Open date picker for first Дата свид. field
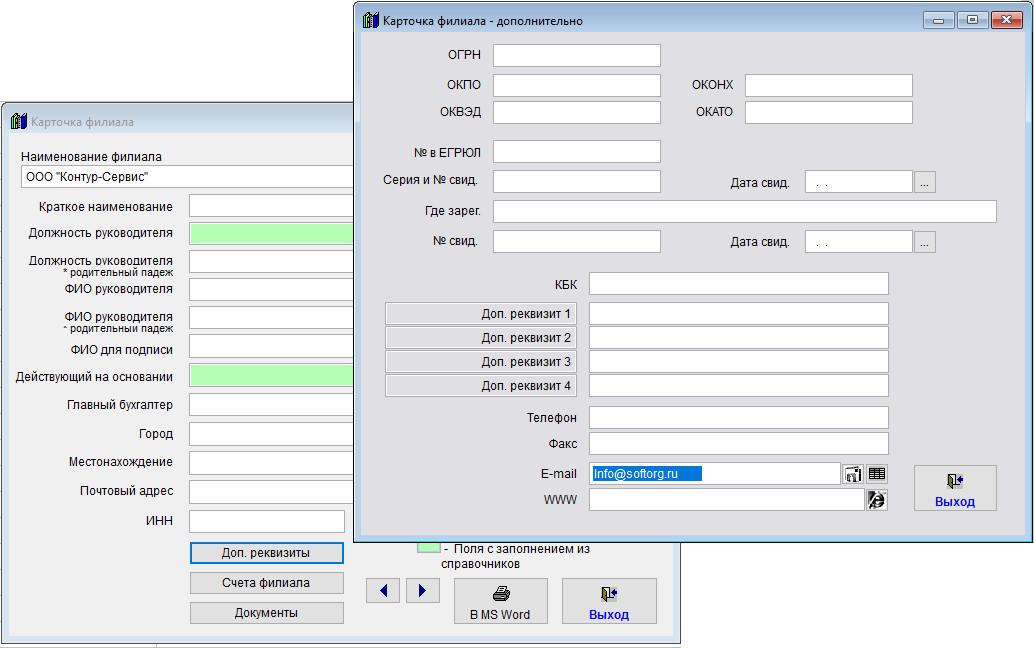1034x648 pixels. tap(925, 182)
